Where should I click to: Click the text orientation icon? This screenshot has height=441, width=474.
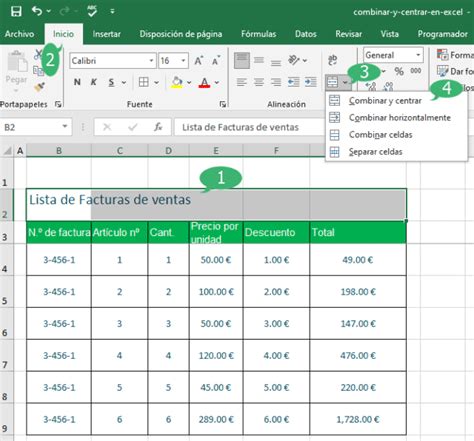click(x=294, y=60)
